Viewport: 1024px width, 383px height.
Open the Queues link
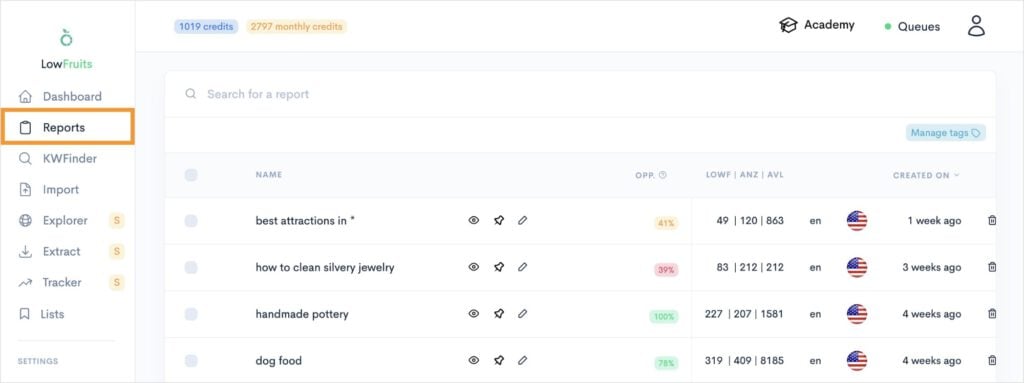click(x=919, y=27)
